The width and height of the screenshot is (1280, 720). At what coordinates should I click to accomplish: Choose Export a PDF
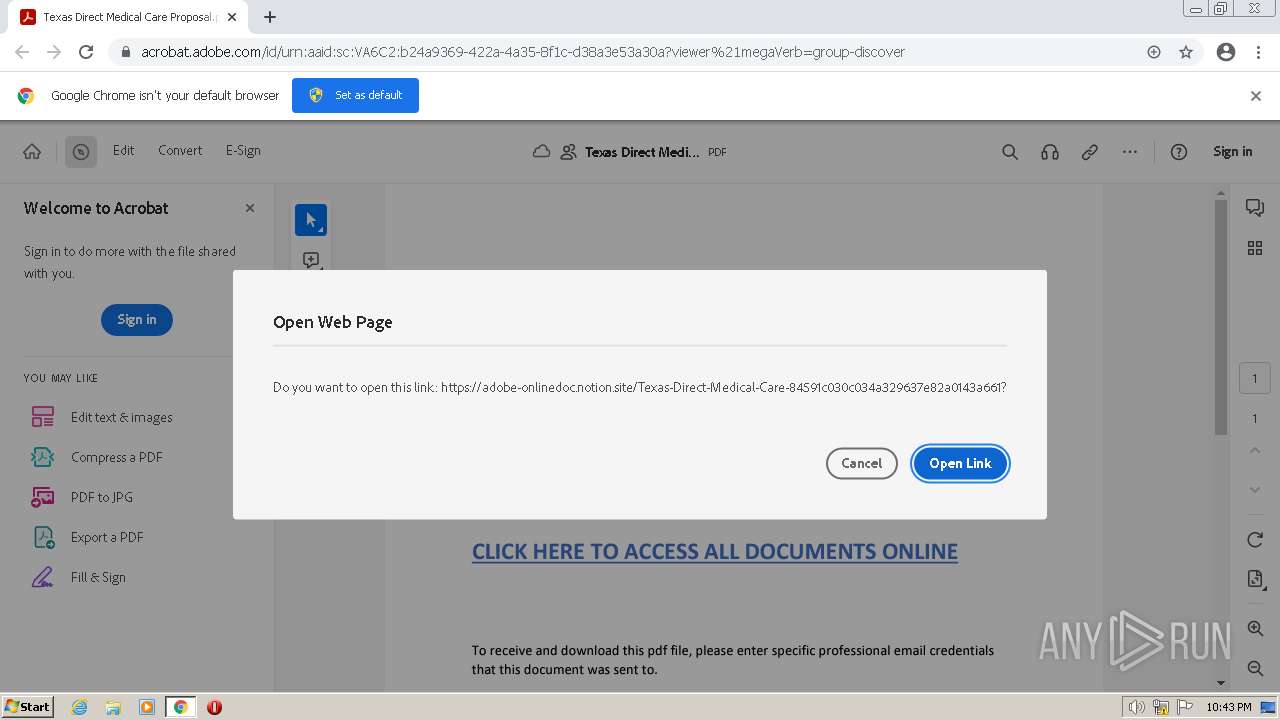pos(107,537)
